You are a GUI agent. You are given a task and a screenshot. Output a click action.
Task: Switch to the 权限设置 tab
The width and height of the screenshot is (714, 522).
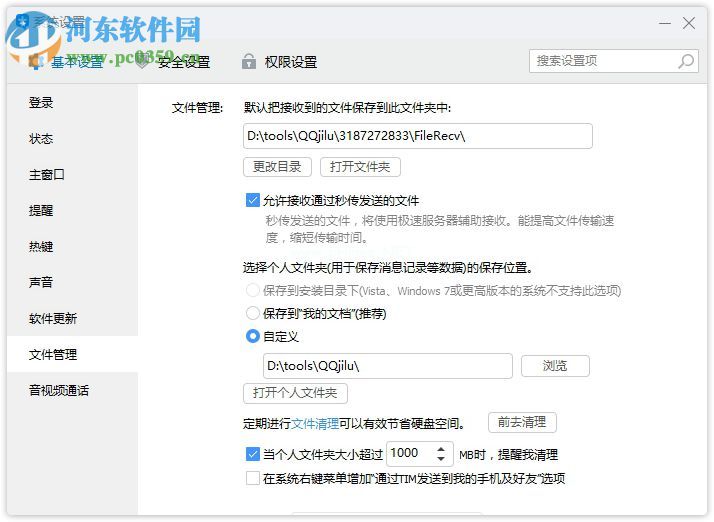[x=291, y=61]
